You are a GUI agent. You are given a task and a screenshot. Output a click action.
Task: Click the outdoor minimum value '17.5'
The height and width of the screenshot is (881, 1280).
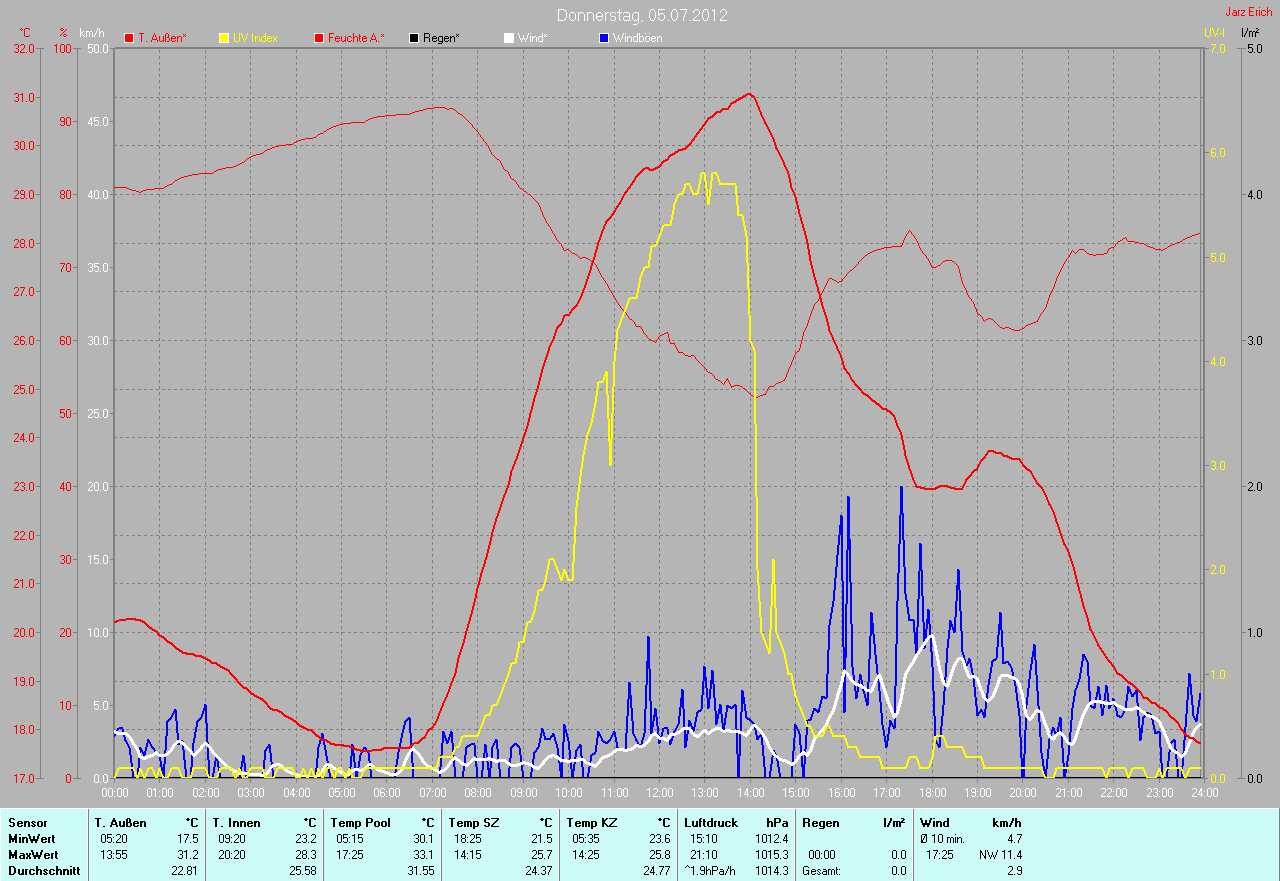188,839
